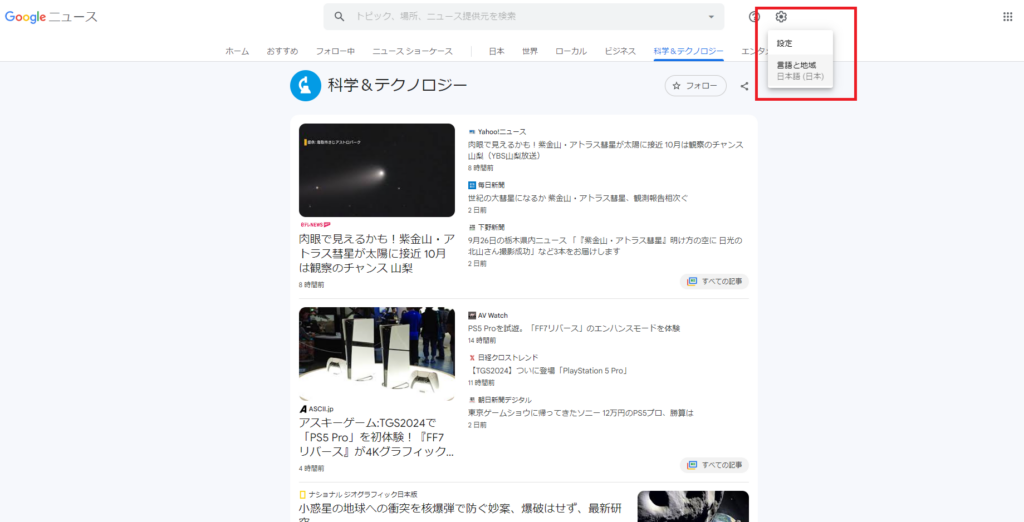
Task: Open the PS5 Pro story thumbnail
Action: pos(377,354)
